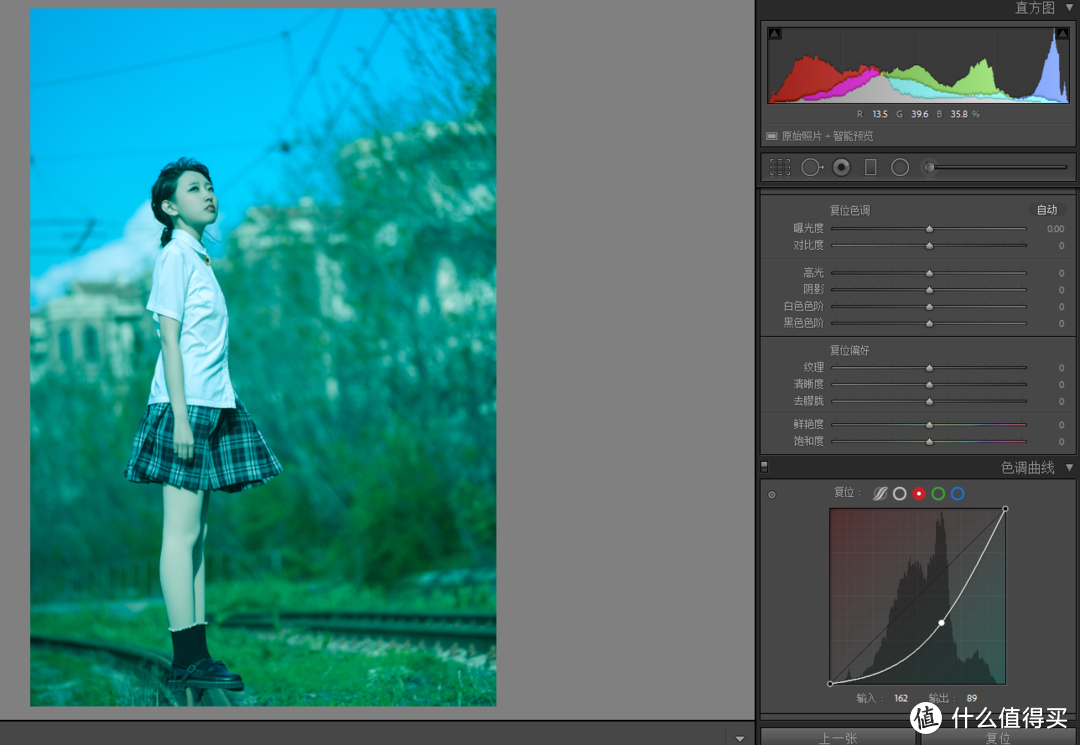Viewport: 1080px width, 745px height.
Task: Click the 高光 highlights slider handle
Action: click(929, 273)
